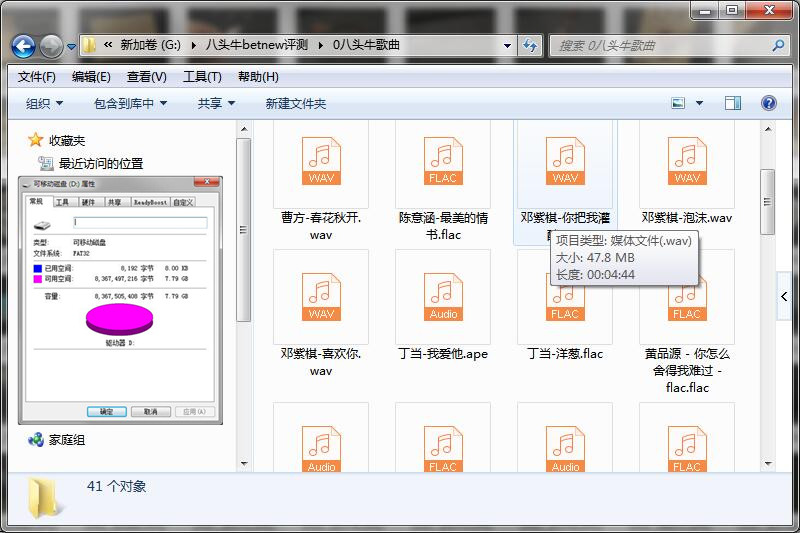800x533 pixels.
Task: Expand the 共享 toolbar dropdown
Action: pos(216,104)
